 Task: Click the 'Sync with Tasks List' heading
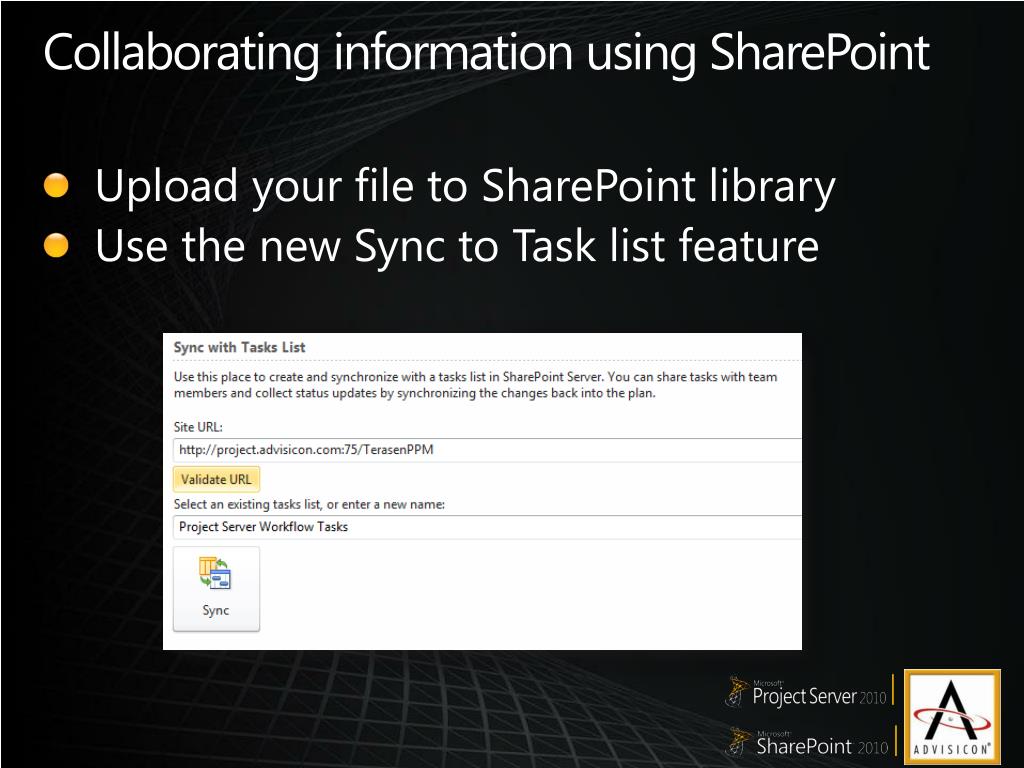[240, 347]
